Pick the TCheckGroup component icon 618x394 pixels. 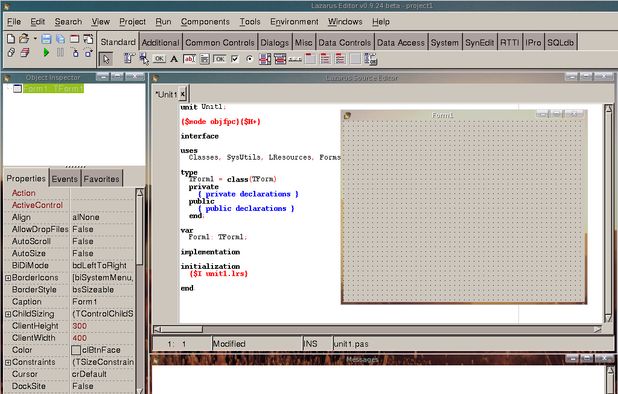point(340,59)
